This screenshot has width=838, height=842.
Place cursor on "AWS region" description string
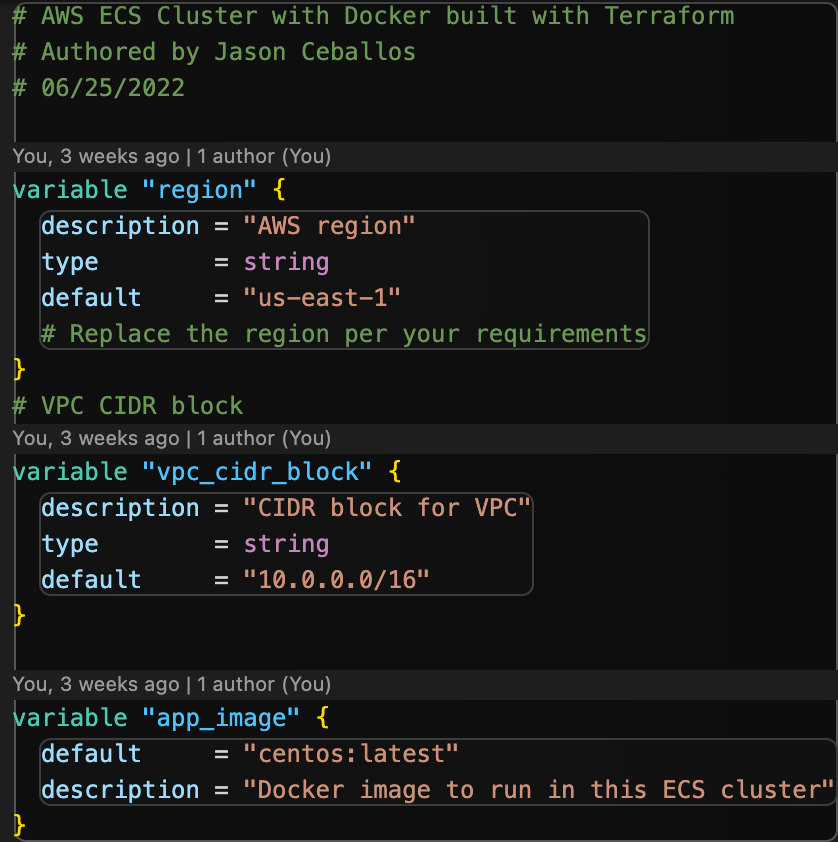click(x=329, y=226)
